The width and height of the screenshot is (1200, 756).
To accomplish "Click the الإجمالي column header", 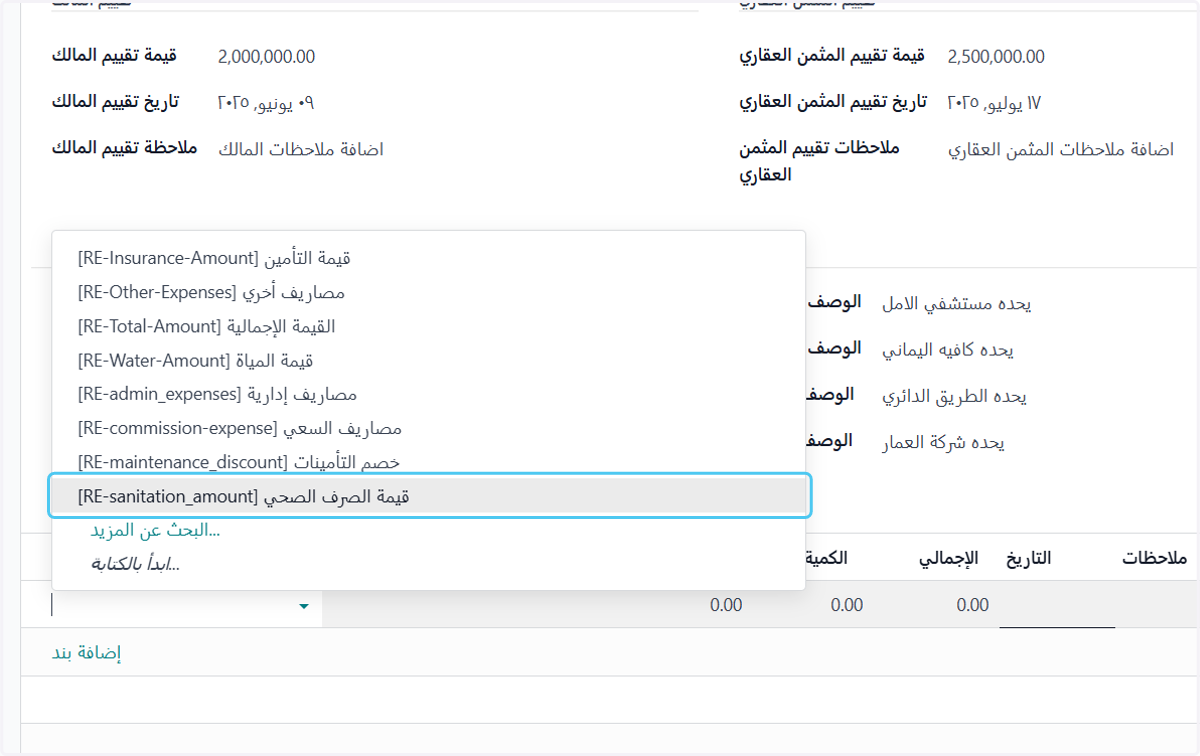I will [949, 558].
